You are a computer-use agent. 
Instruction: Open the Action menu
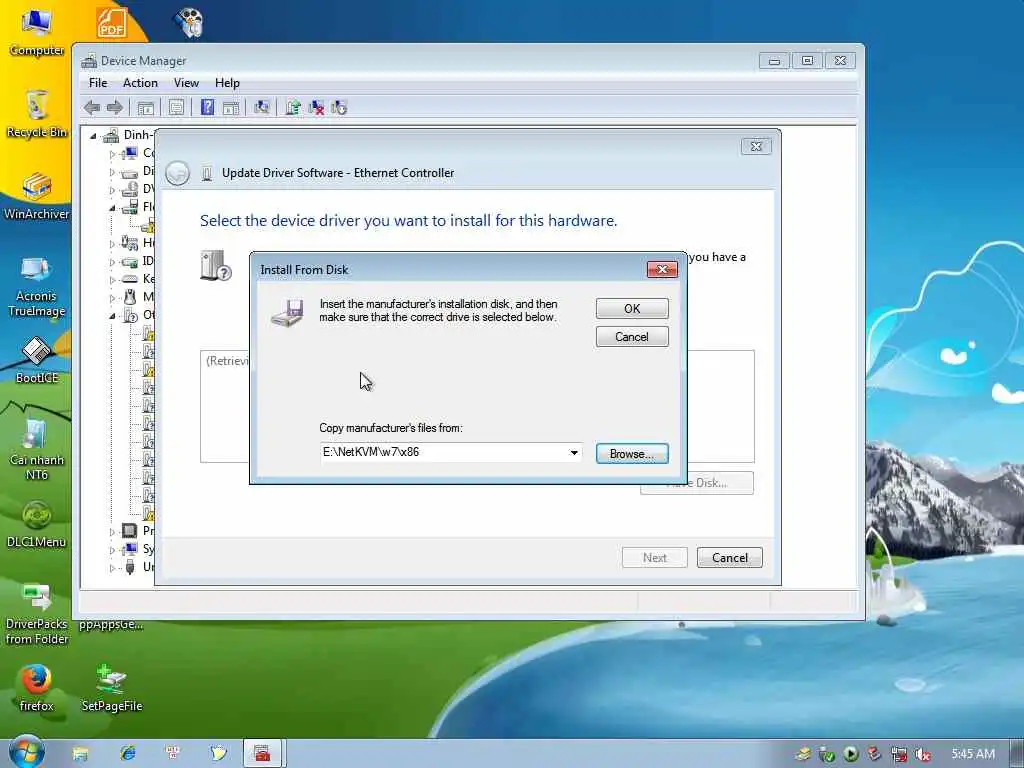coord(140,83)
